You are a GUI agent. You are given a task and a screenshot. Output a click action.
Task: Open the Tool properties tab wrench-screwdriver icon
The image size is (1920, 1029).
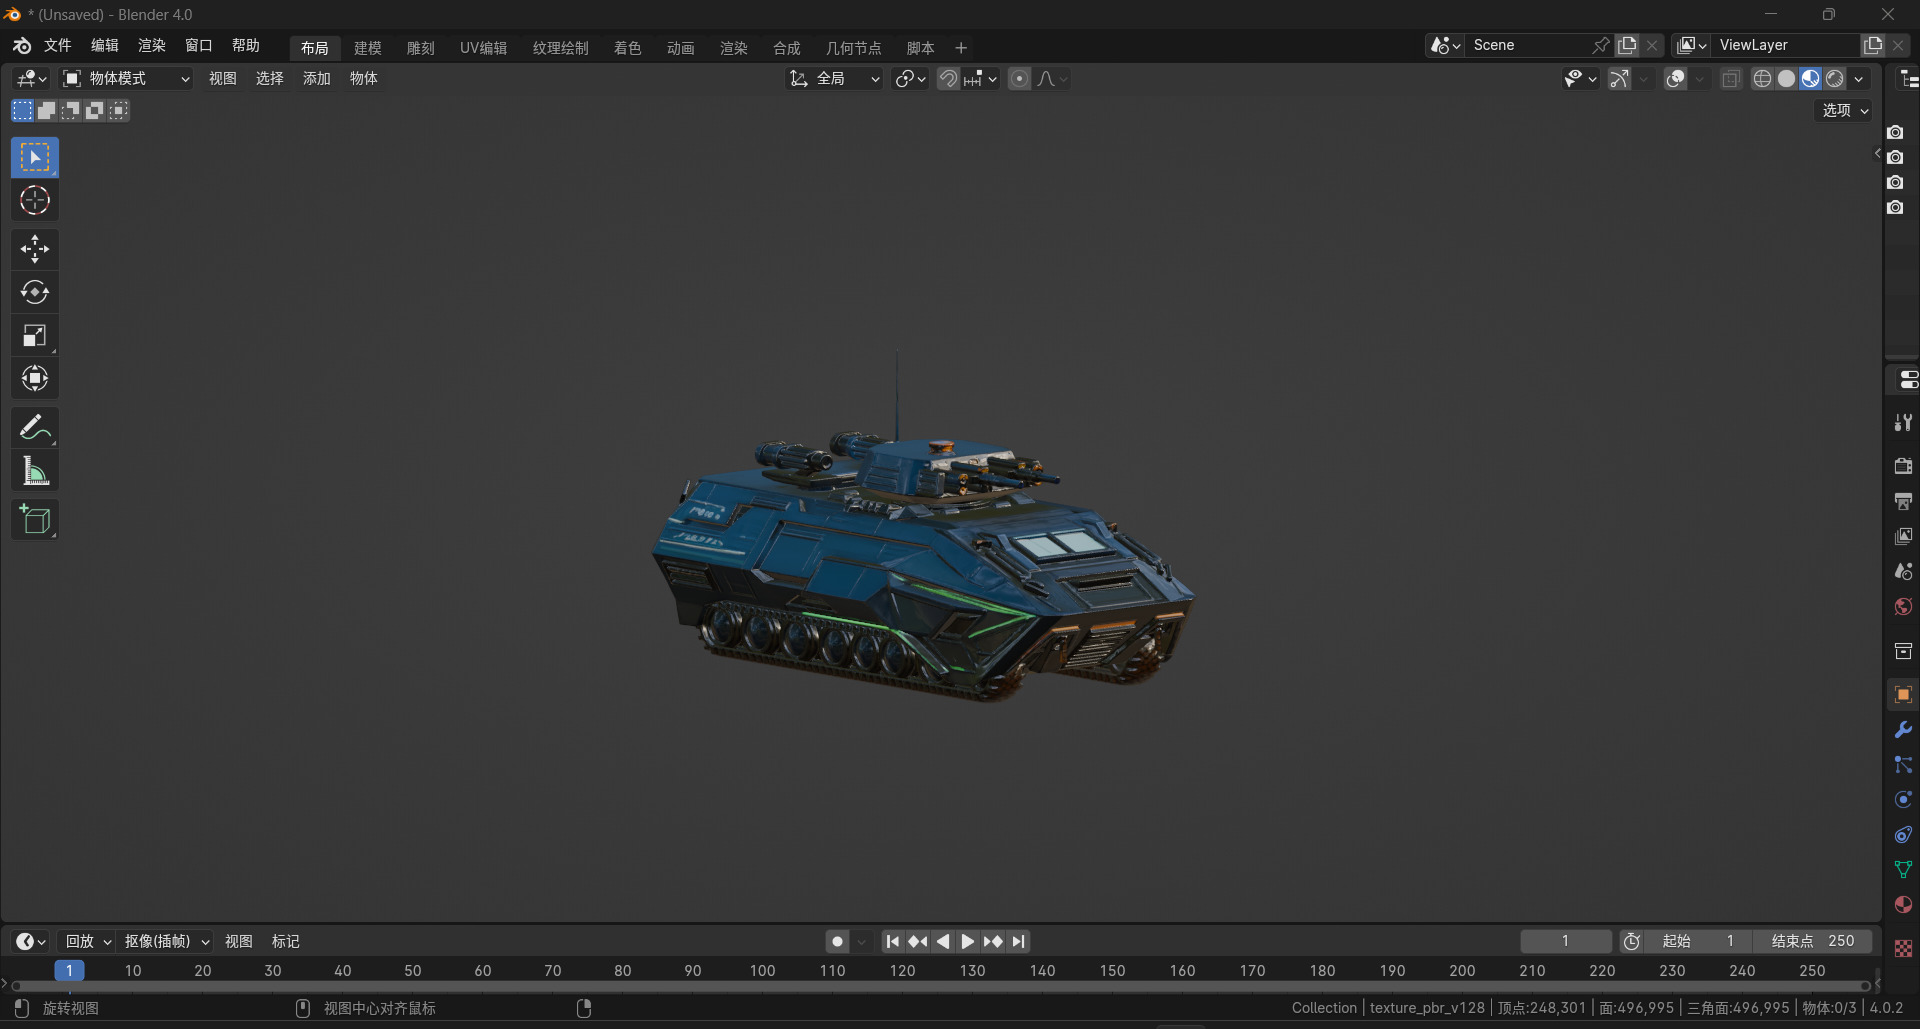(x=1903, y=423)
